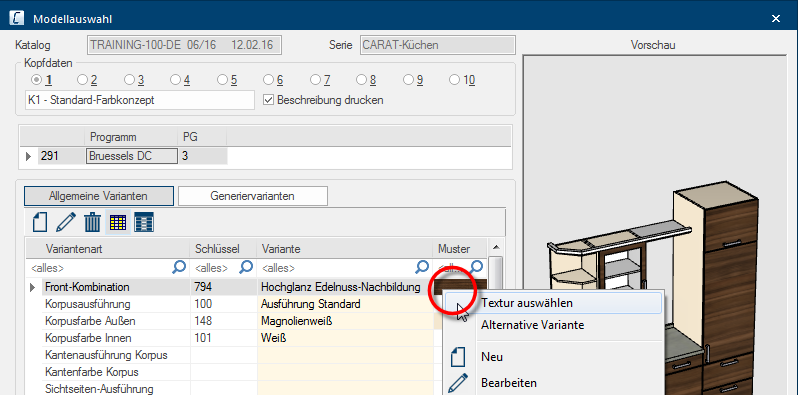Select Kopfdaten radio button 6

click(268, 80)
